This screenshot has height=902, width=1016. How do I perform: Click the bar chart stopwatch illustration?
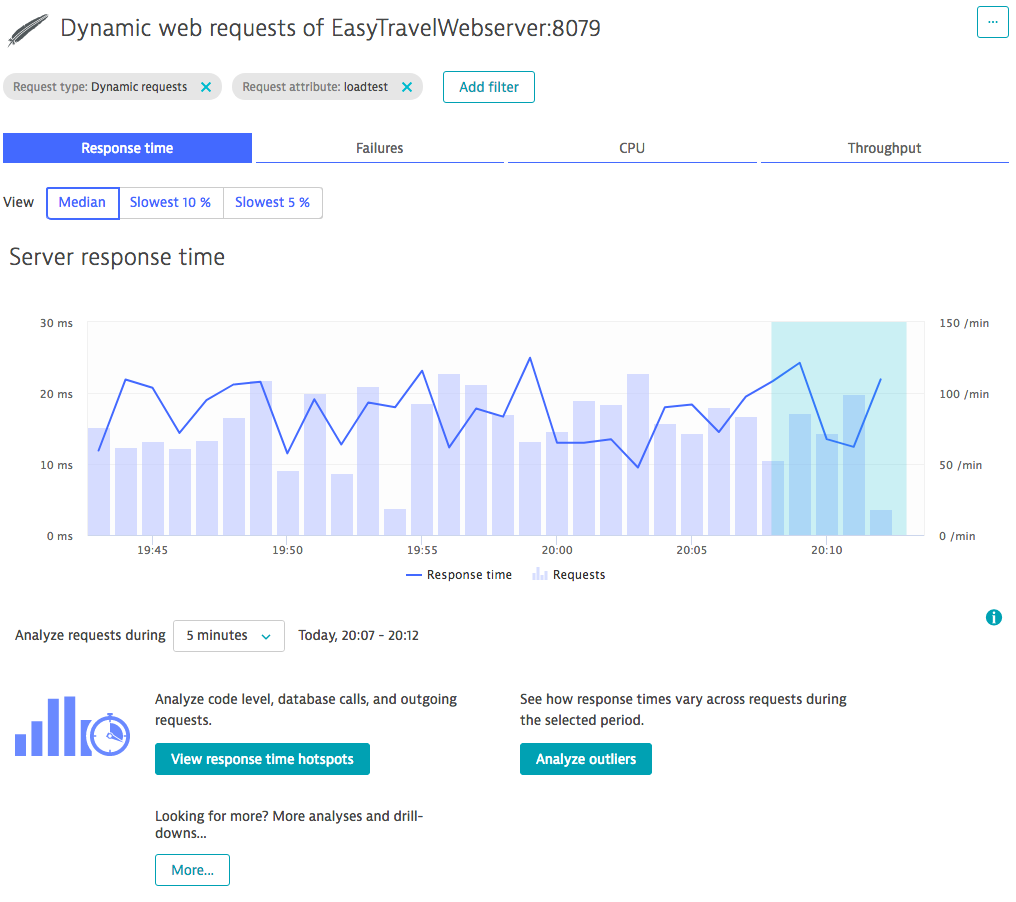tap(72, 727)
